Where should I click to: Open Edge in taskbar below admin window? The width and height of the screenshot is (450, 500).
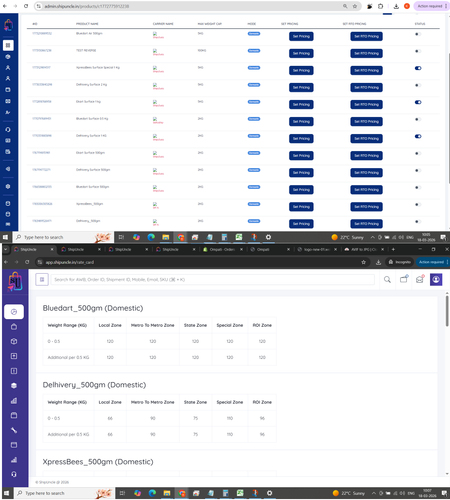[x=151, y=237]
